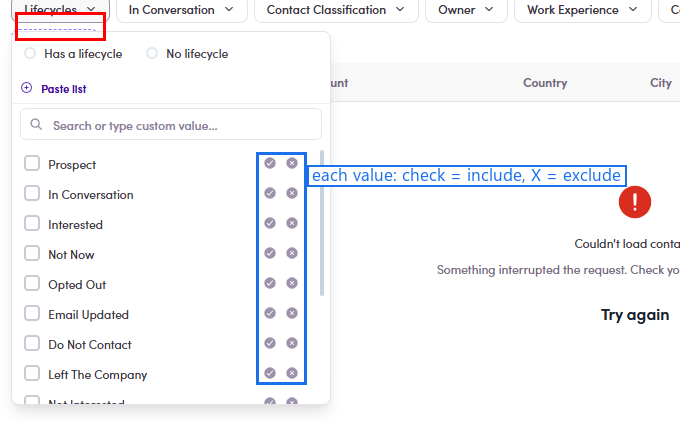Click the red error alert icon
Screen dimensions: 680x422
click(x=634, y=202)
